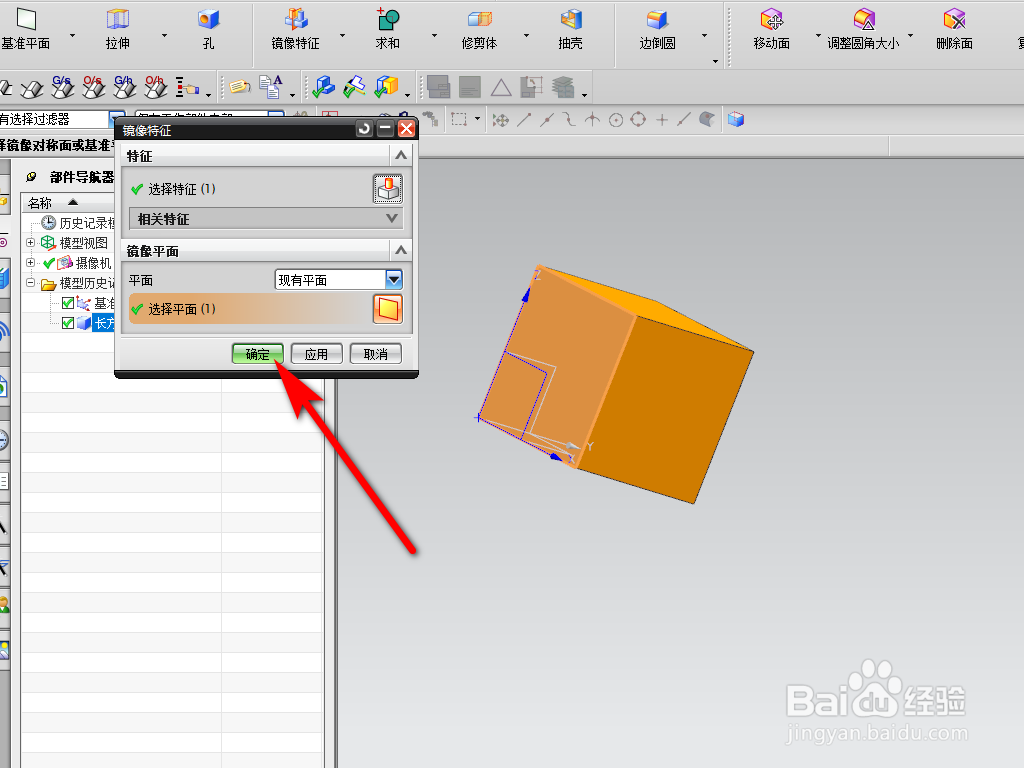Screen dimensions: 1024x768
Task: Click the blue cube icon on selection bar
Action: [736, 120]
